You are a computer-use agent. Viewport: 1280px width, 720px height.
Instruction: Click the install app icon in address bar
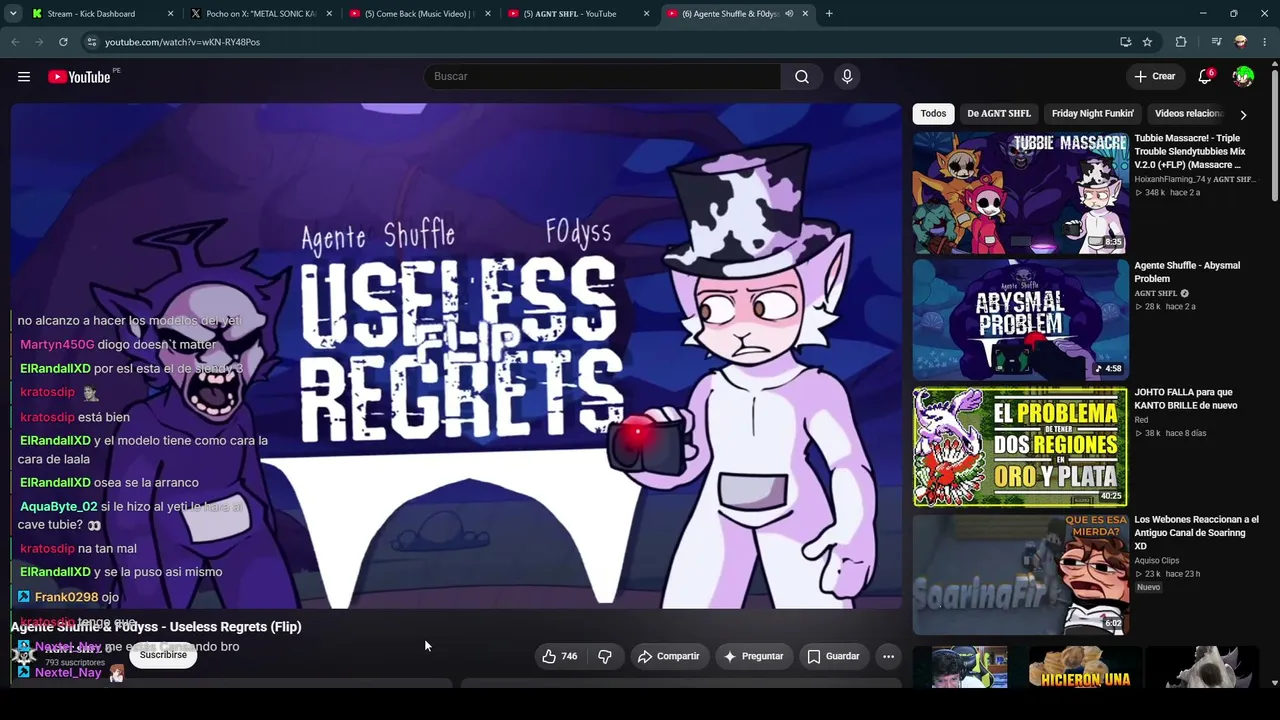click(1126, 42)
